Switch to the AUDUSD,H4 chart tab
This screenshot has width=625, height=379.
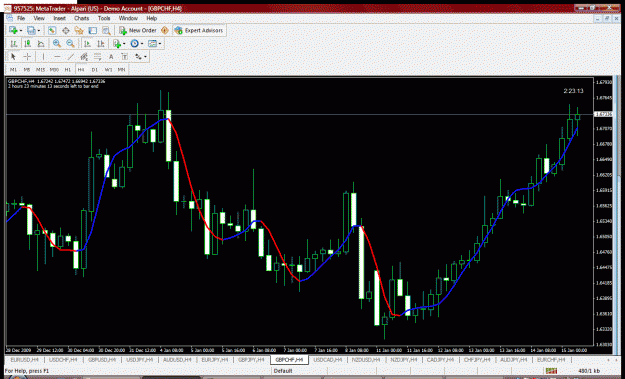point(177,359)
